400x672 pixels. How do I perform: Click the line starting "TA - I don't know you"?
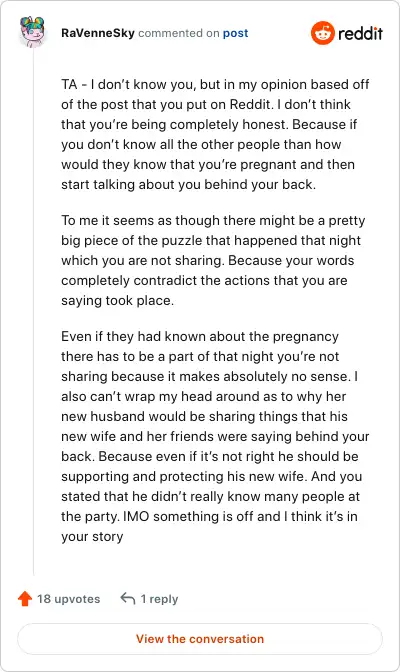click(x=215, y=84)
